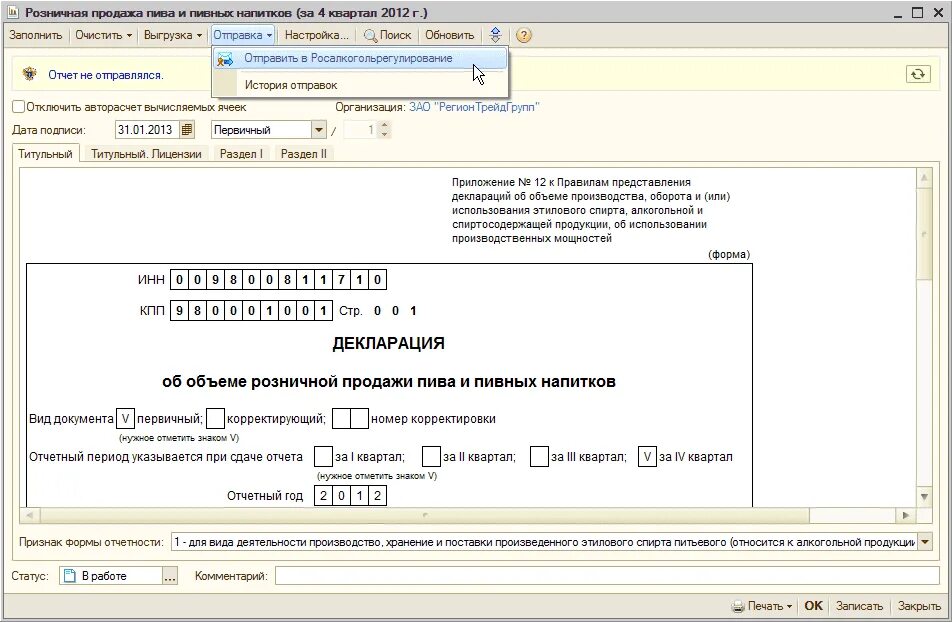
Task: Click the OK button
Action: click(813, 606)
